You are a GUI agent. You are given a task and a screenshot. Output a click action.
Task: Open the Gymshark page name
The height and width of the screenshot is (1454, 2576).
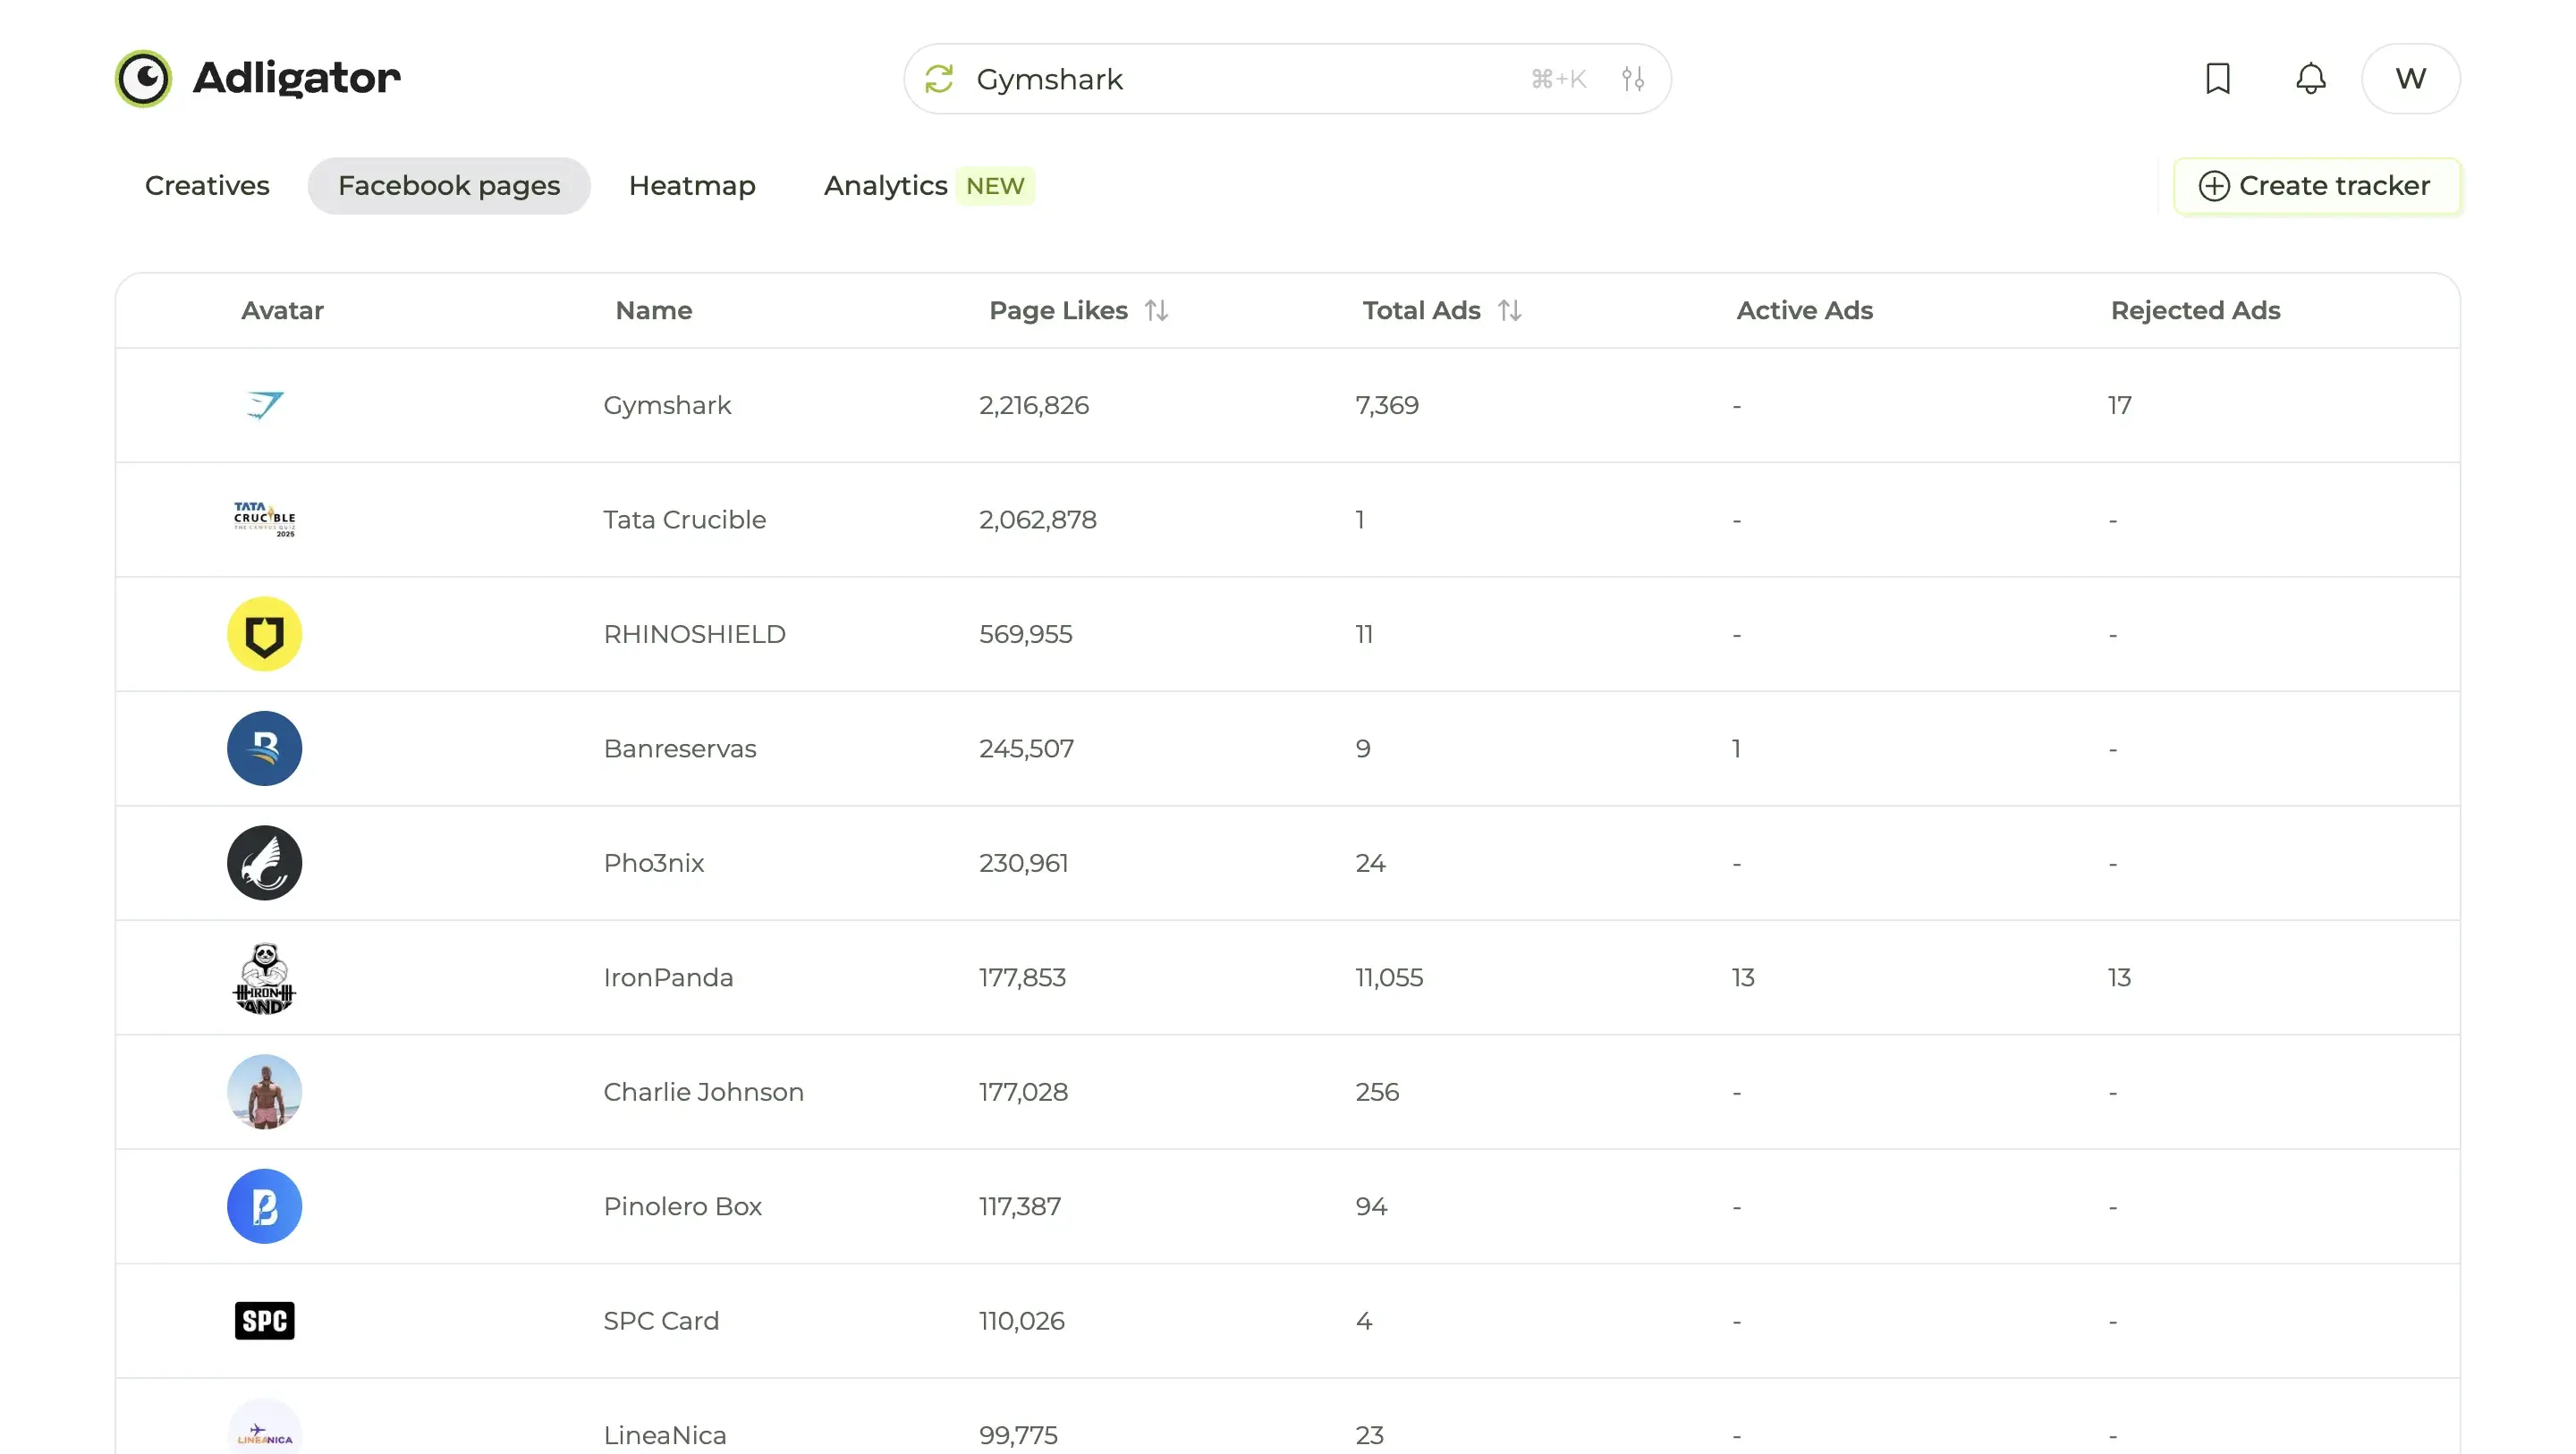(x=667, y=406)
